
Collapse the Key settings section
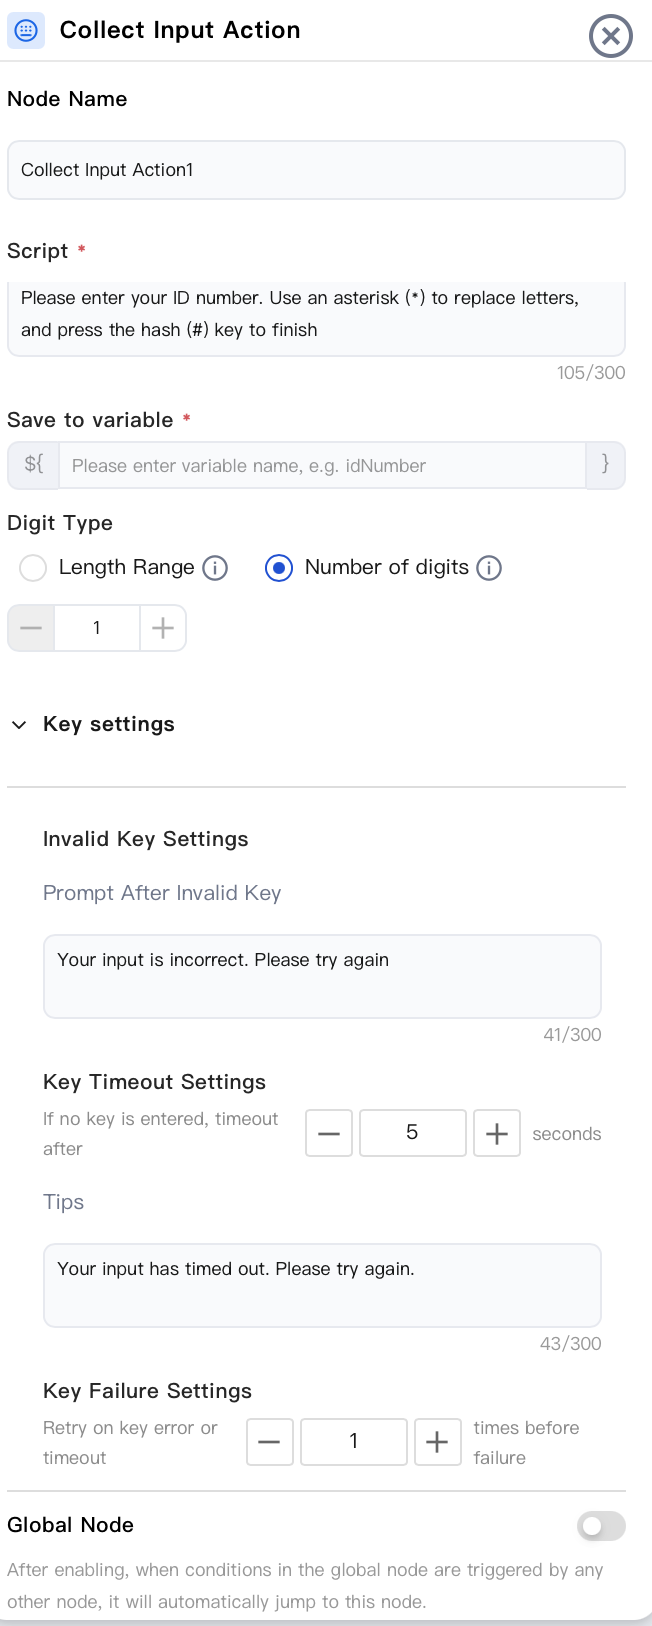tap(19, 724)
